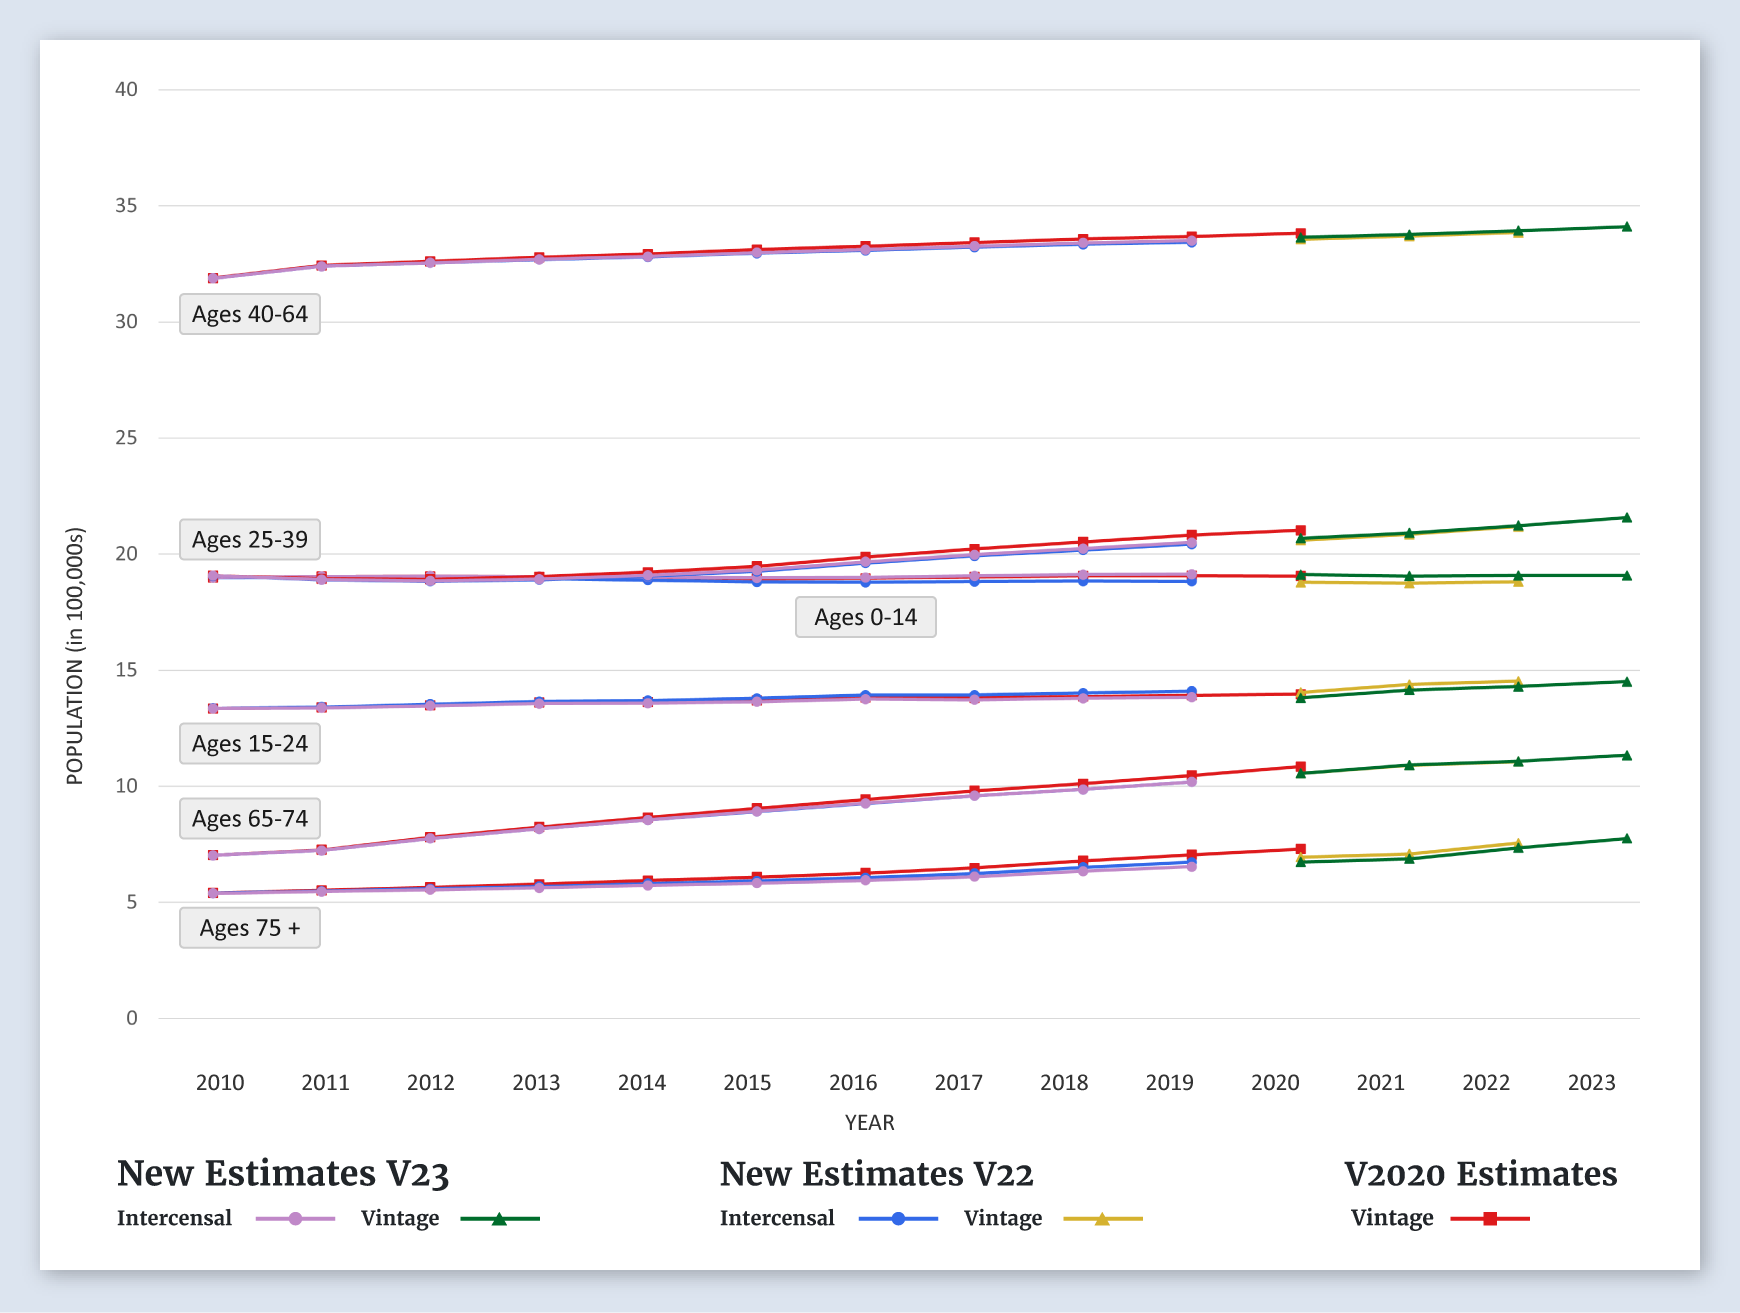
Task: Click the Ages 0-14 series label
Action: pos(865,617)
